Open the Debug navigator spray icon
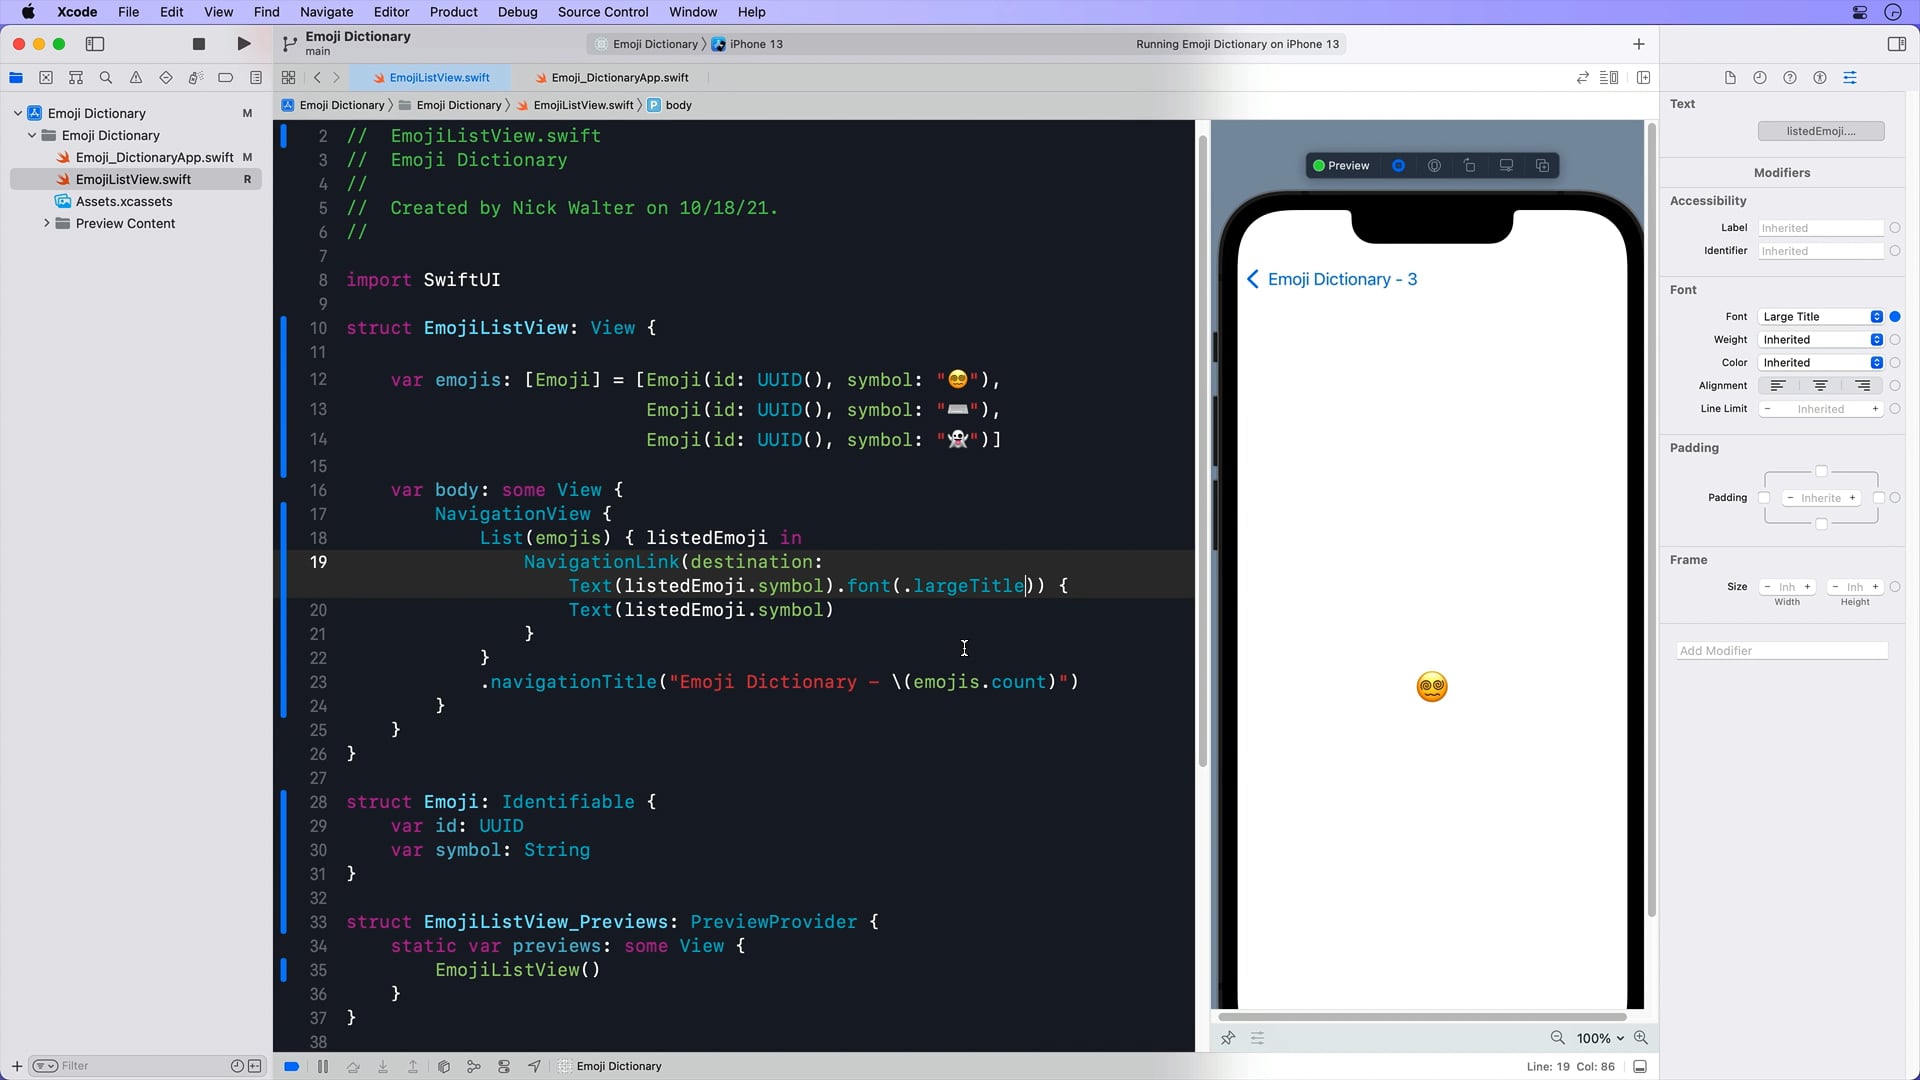The width and height of the screenshot is (1920, 1080). (x=196, y=78)
